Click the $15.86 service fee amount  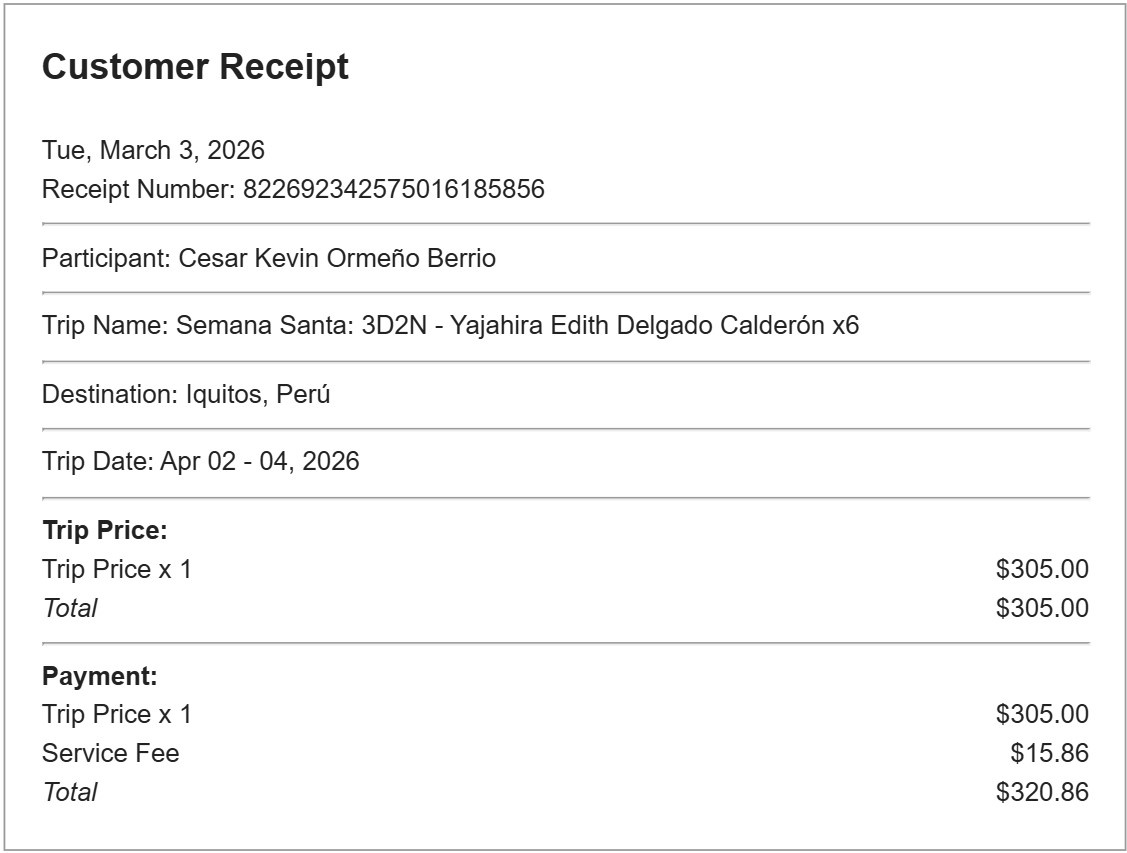(x=1049, y=753)
